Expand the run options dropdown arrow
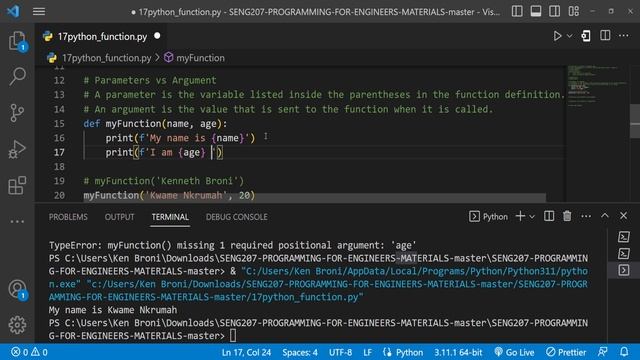 coord(569,36)
